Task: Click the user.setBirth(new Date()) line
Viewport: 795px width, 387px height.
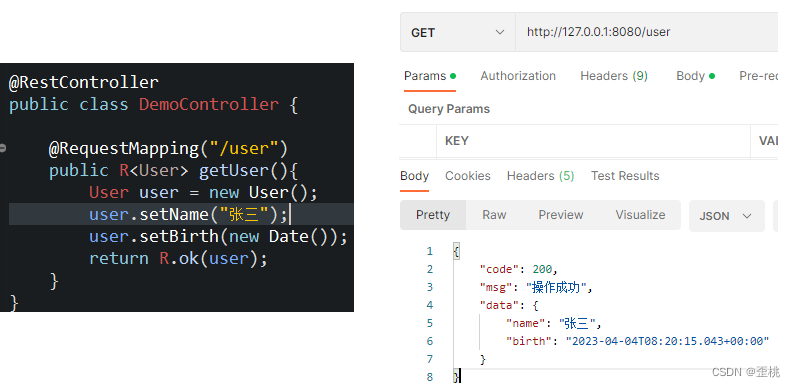Action: point(218,236)
